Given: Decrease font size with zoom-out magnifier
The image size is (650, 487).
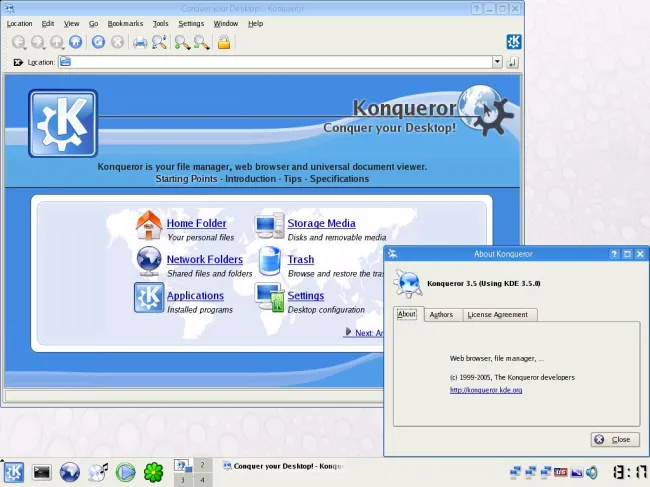Looking at the screenshot, I should [201, 42].
